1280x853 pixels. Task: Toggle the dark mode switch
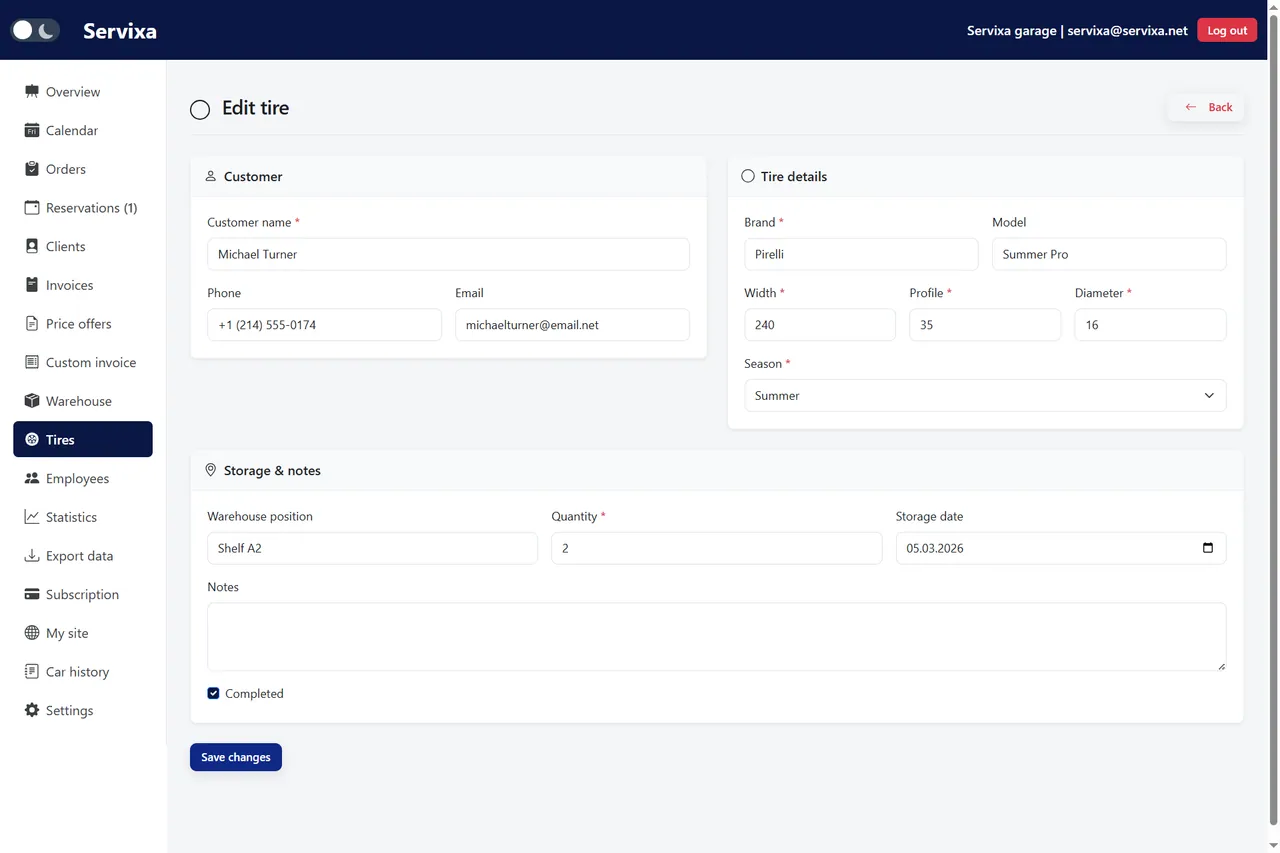tap(35, 30)
